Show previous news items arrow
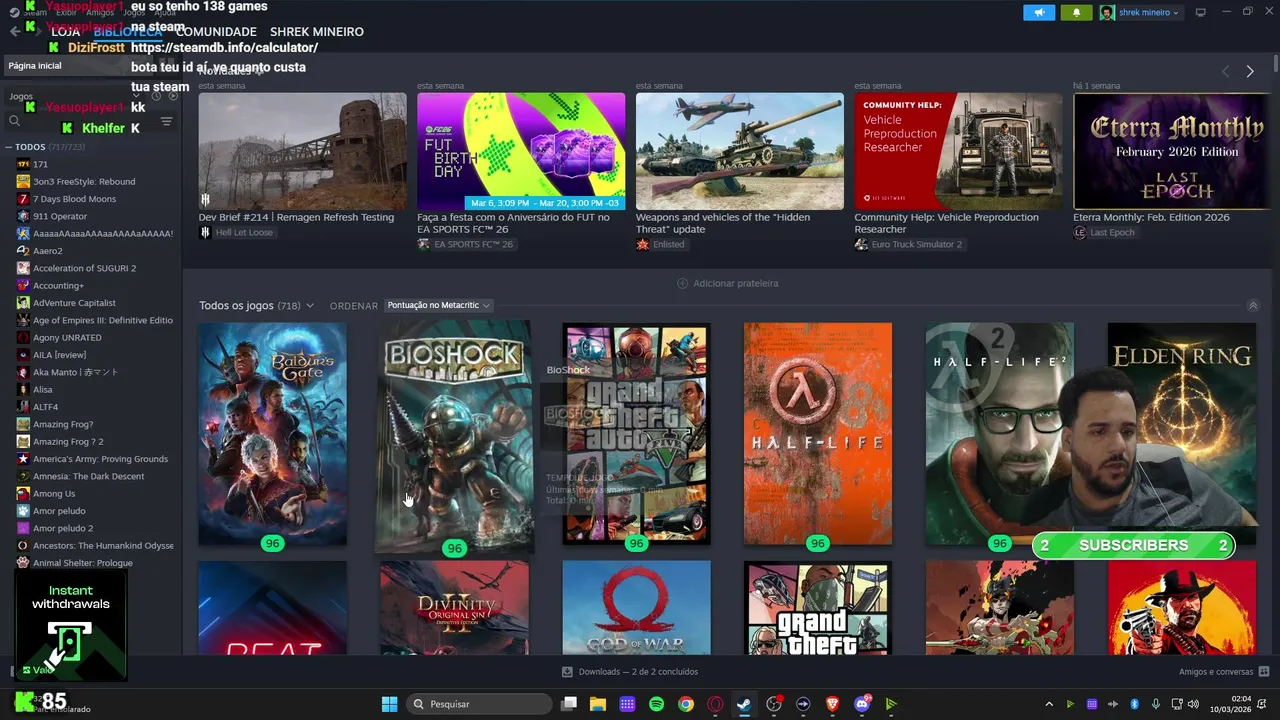The width and height of the screenshot is (1280, 720). click(1225, 71)
